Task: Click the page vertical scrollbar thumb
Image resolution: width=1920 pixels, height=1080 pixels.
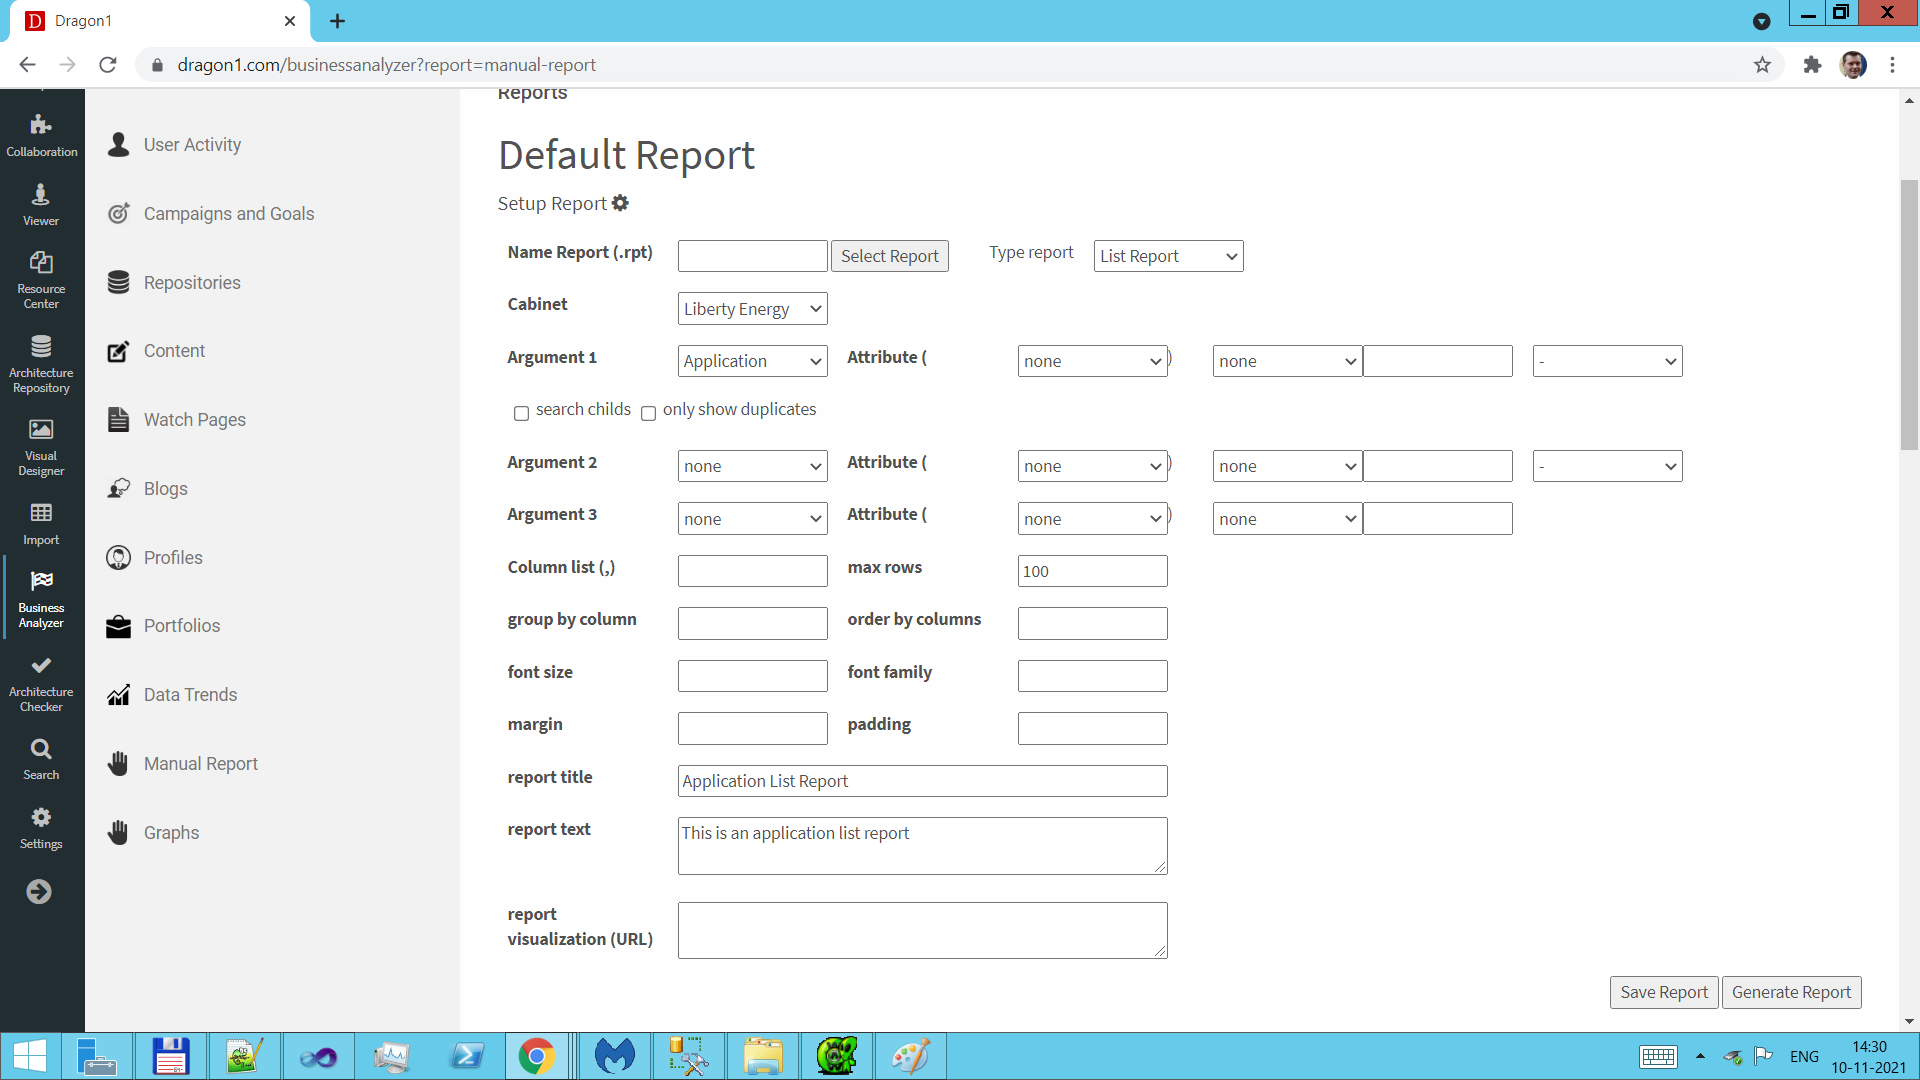Action: [x=1909, y=315]
